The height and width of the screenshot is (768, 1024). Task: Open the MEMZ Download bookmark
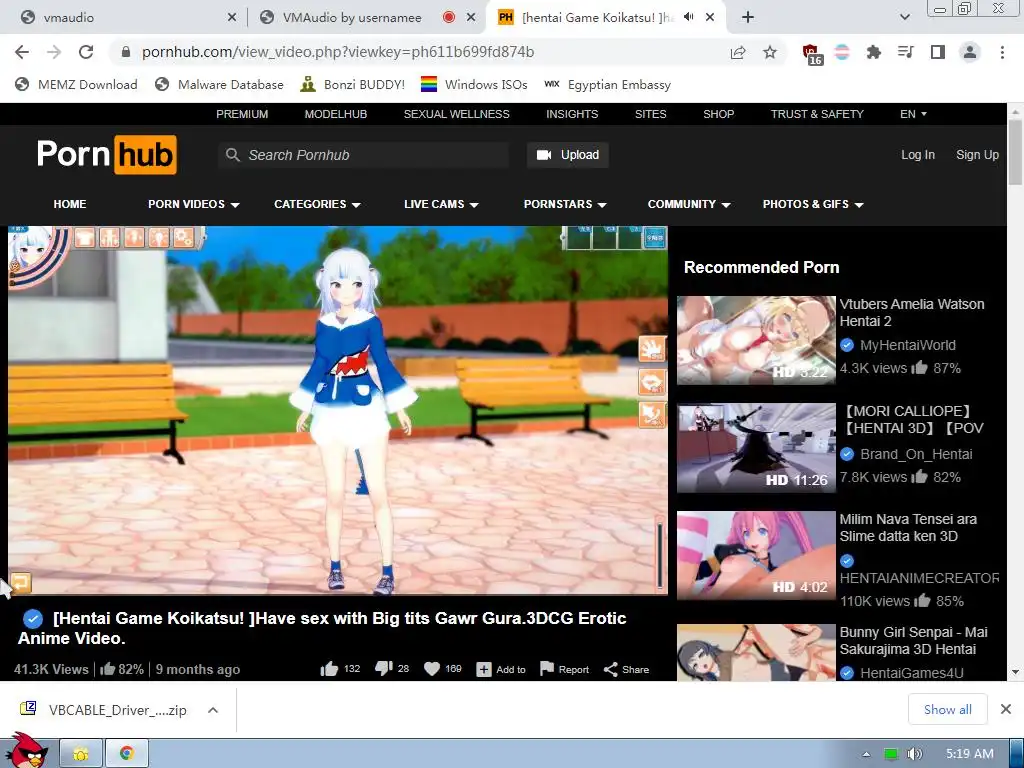pyautogui.click(x=76, y=84)
